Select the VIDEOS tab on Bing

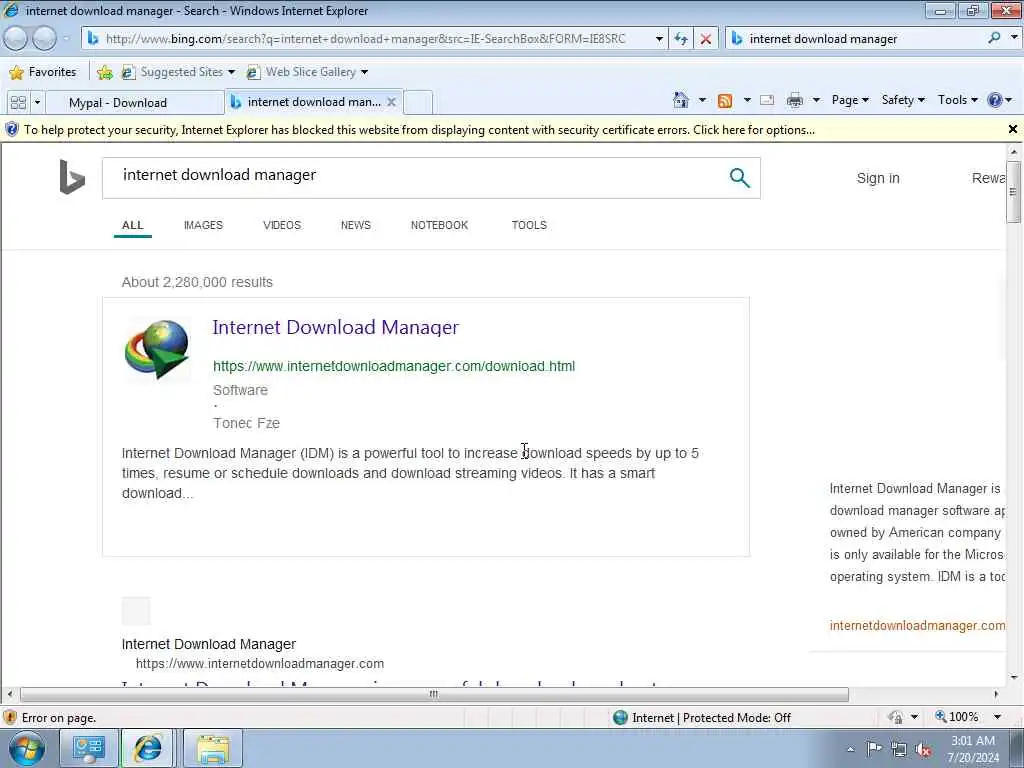[x=281, y=225]
